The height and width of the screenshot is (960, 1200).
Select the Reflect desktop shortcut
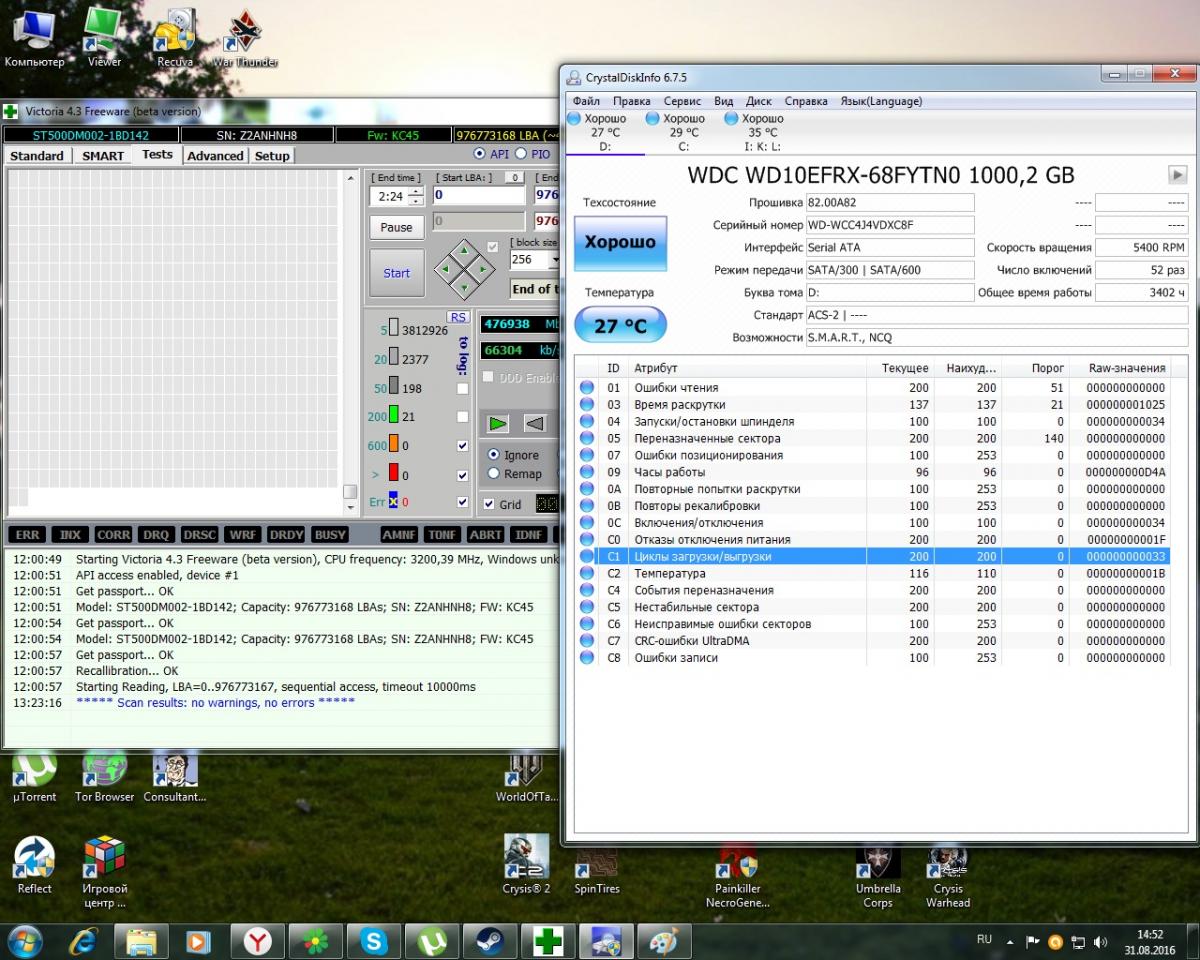coord(34,864)
